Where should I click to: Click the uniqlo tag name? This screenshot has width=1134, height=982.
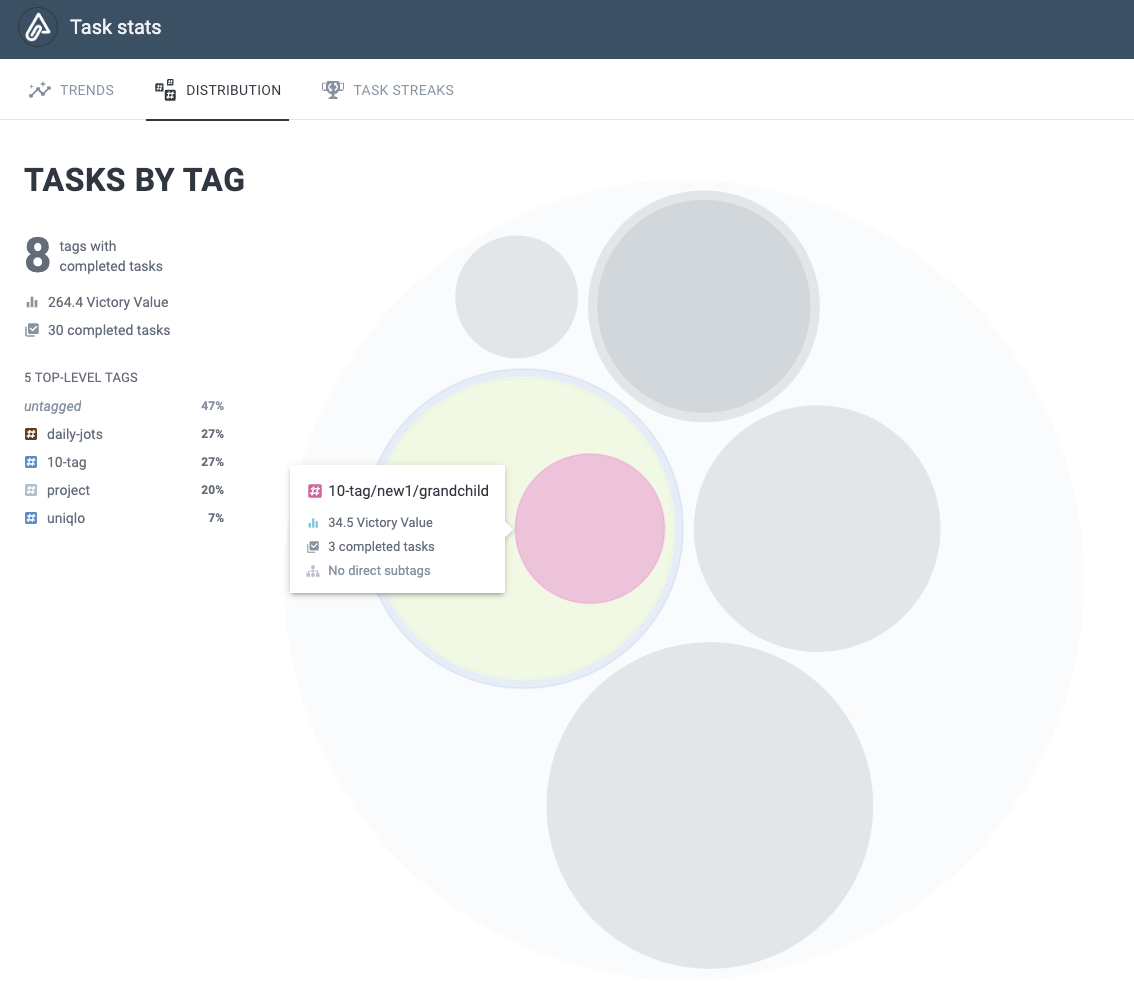66,518
